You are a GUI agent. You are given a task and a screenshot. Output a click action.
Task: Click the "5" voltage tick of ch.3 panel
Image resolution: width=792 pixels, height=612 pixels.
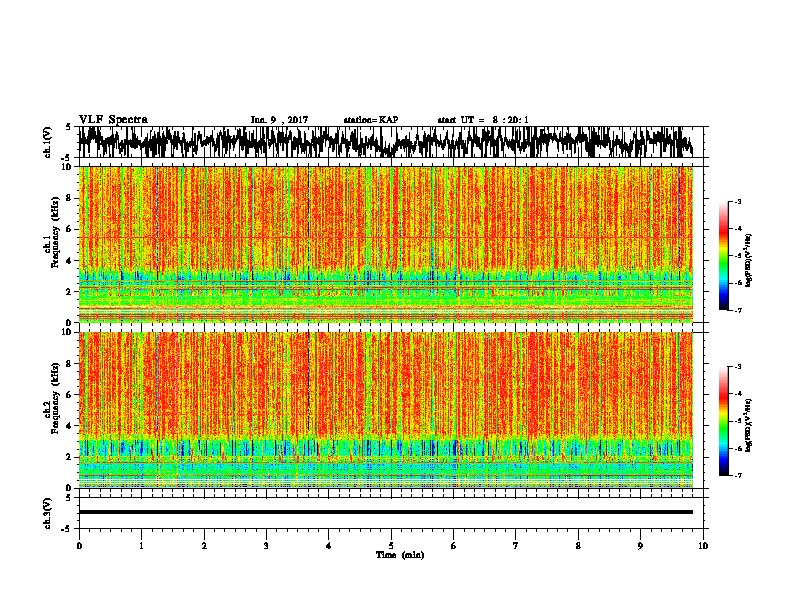pyautogui.click(x=68, y=498)
